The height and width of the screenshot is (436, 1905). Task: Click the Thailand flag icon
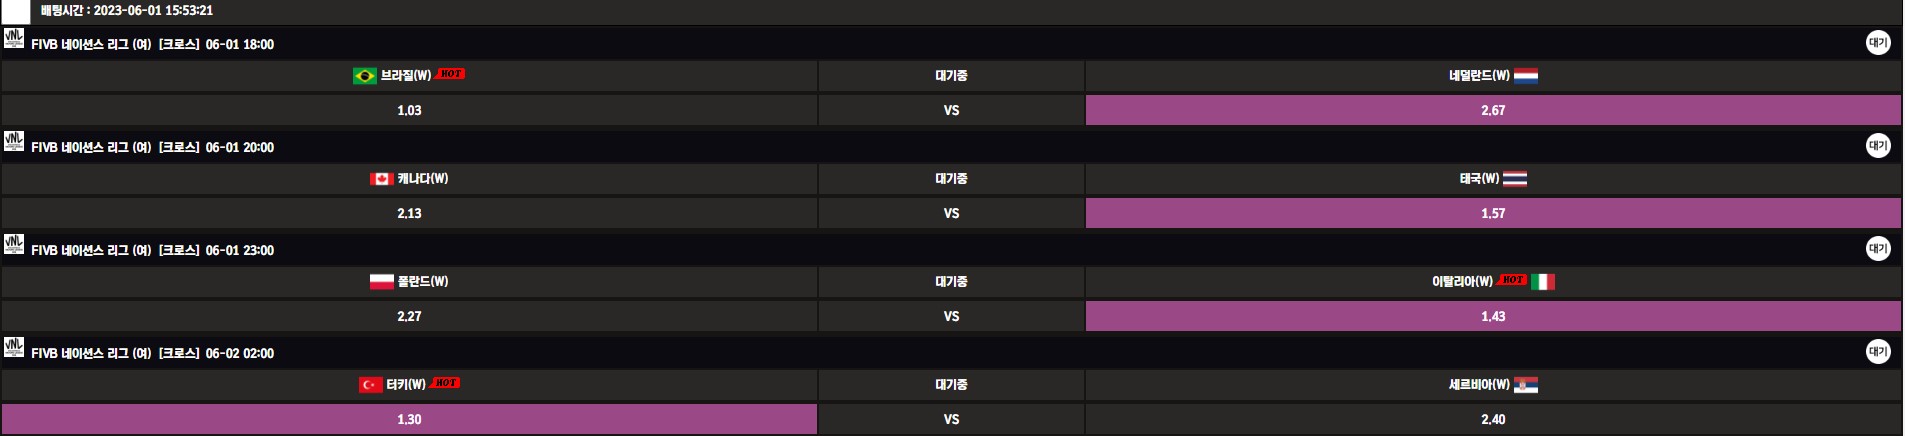pyautogui.click(x=1514, y=179)
